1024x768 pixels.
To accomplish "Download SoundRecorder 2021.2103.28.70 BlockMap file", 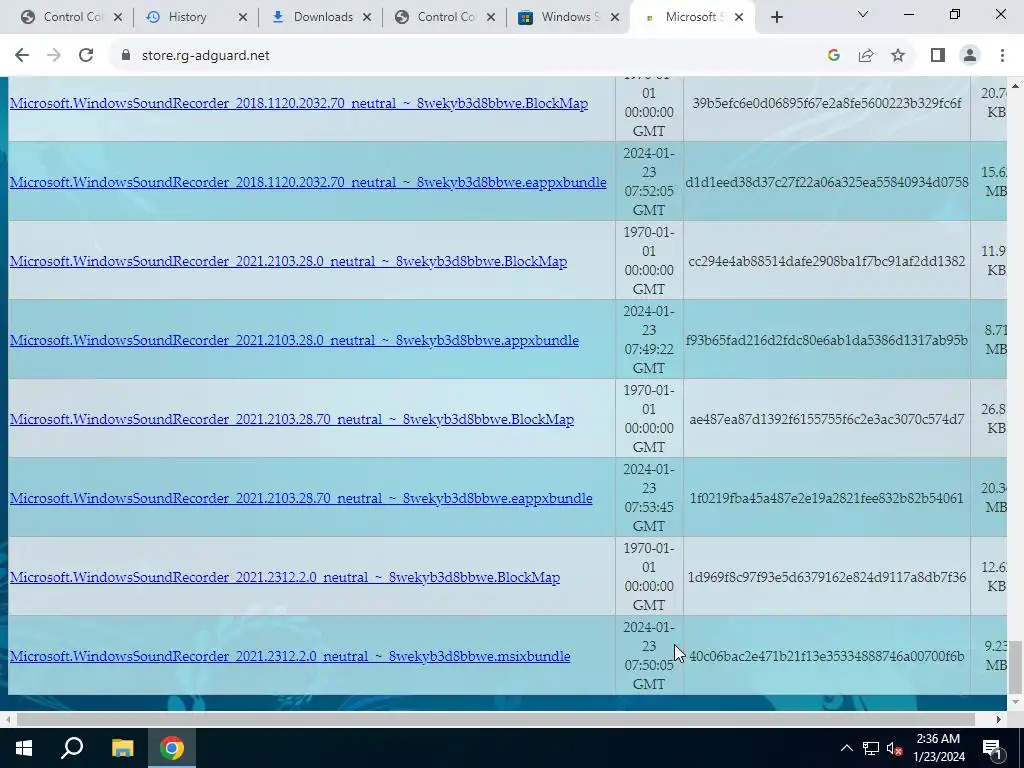I will (x=292, y=419).
